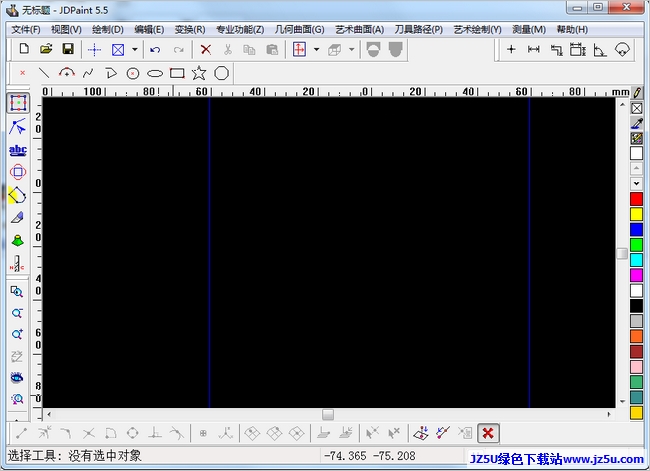The height and width of the screenshot is (471, 650).
Task: Click the right arrow of horizontal scrollbar
Action: tap(609, 414)
